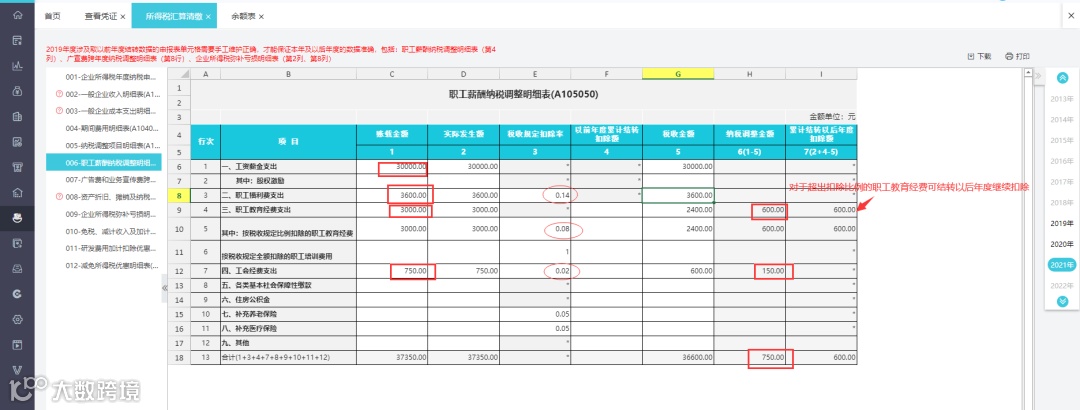The width and height of the screenshot is (1080, 410).
Task: Click the storefront icon in the left sidebar
Action: (x=17, y=167)
